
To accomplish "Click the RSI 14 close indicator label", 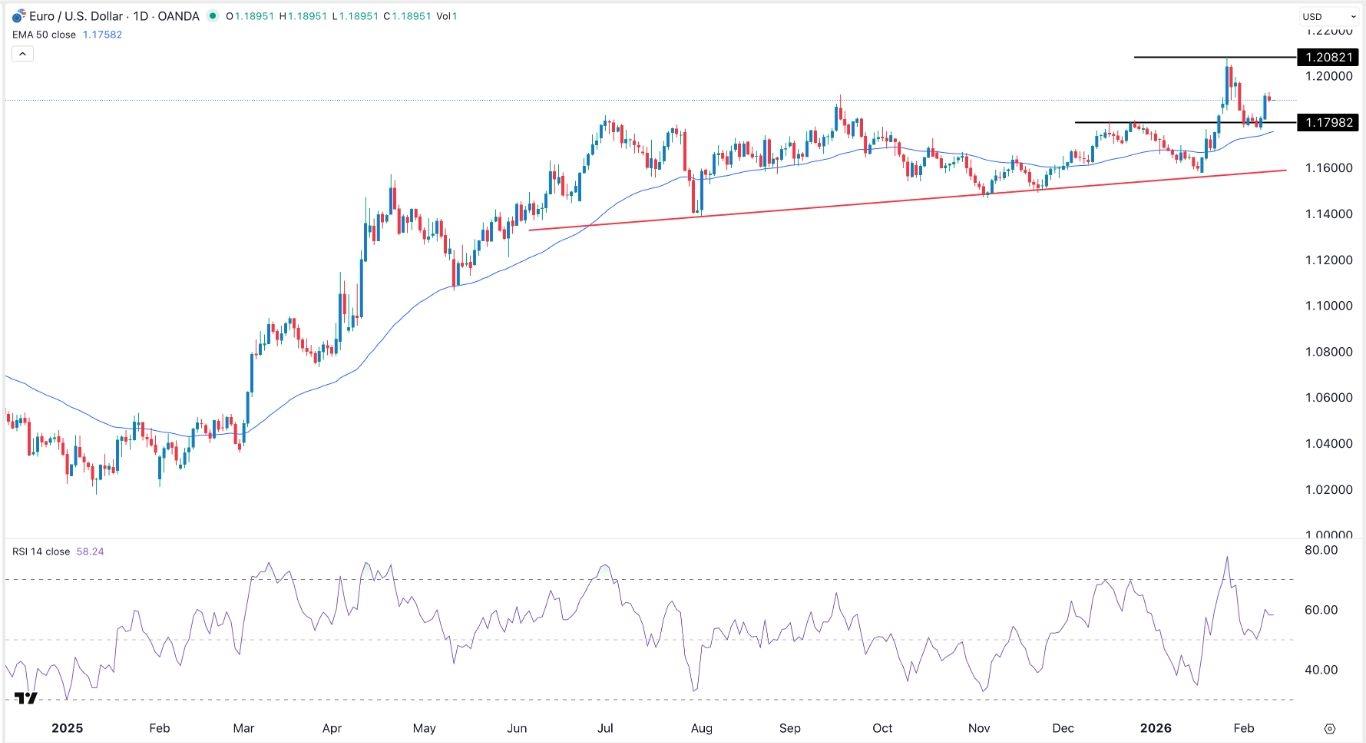I will pos(41,551).
